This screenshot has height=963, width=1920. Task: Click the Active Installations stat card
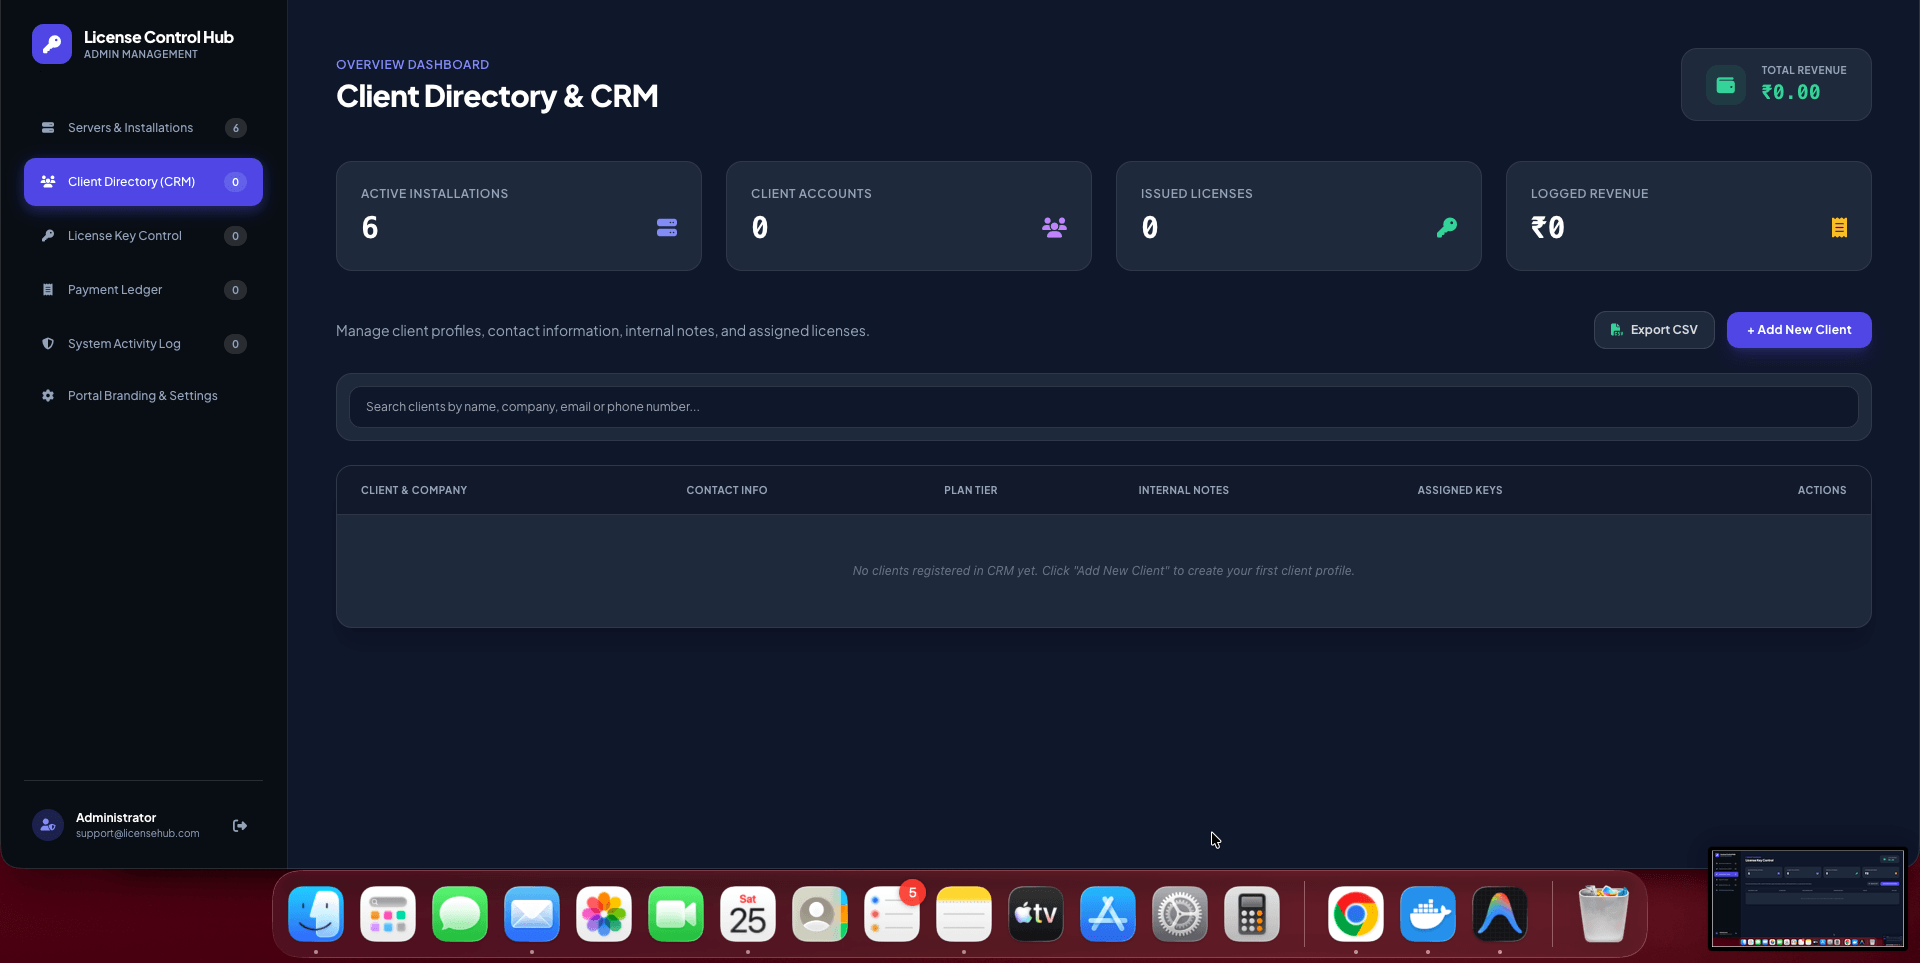point(519,216)
